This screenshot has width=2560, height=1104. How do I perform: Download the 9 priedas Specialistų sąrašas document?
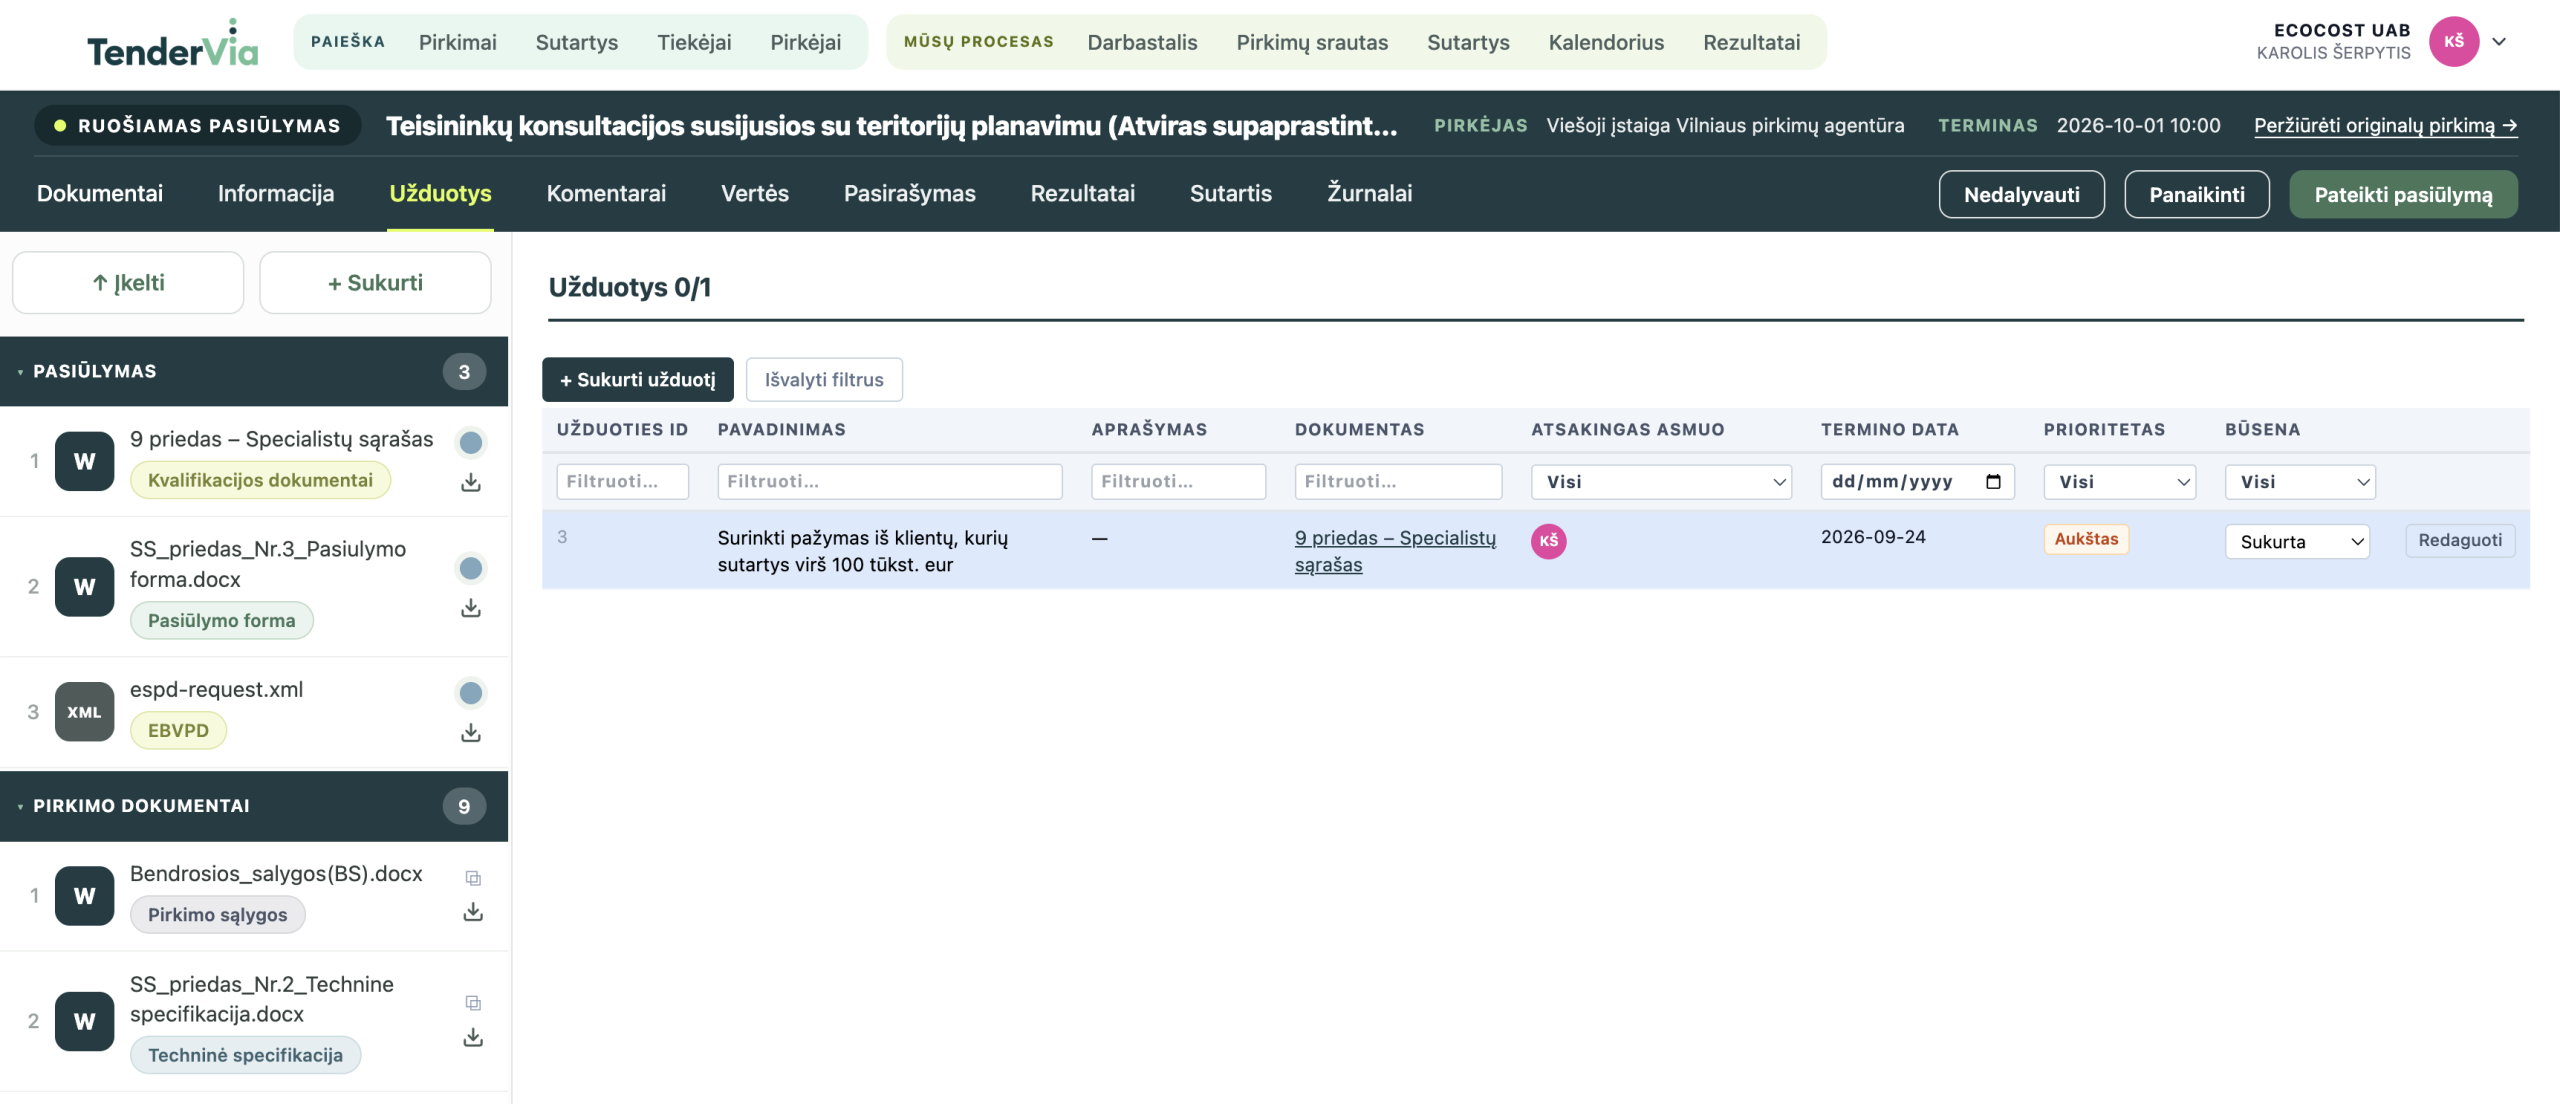click(x=471, y=483)
